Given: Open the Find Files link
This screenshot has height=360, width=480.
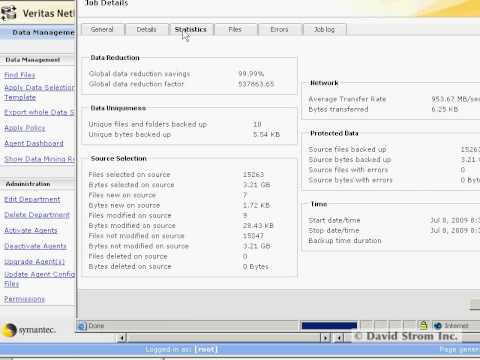Looking at the screenshot, I should pyautogui.click(x=20, y=75).
